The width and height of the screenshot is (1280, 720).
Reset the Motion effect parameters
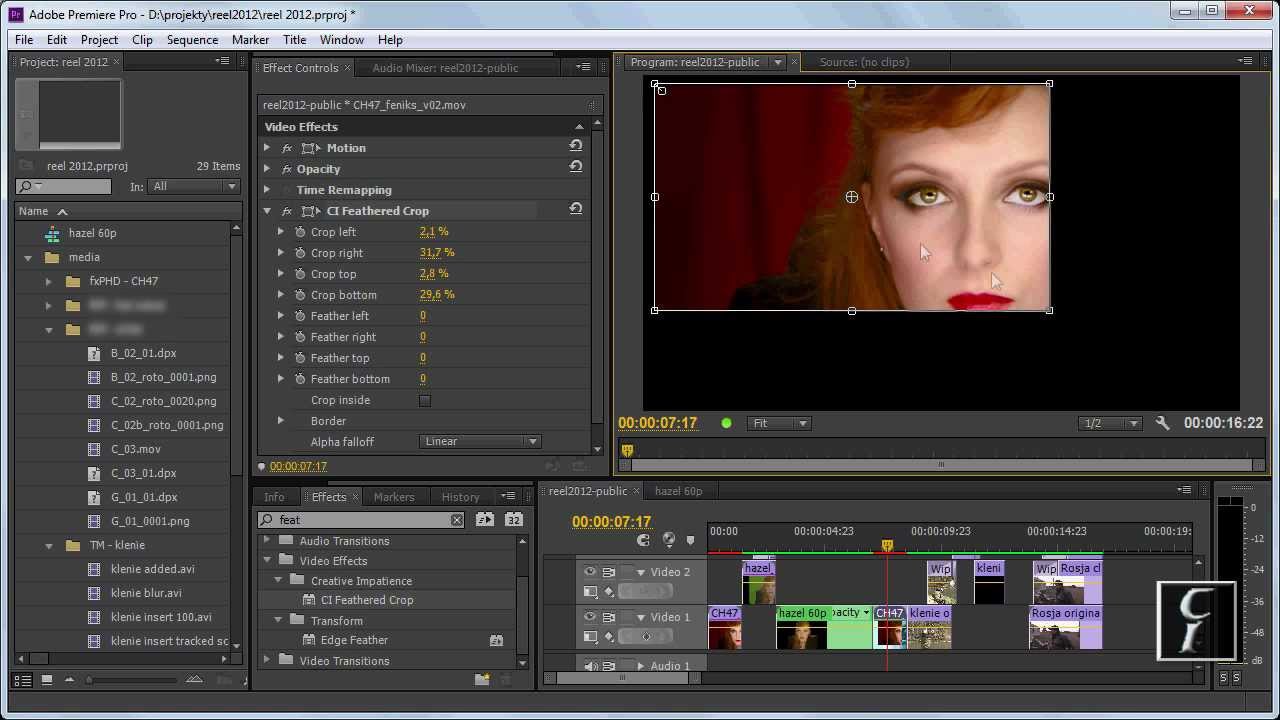point(576,146)
